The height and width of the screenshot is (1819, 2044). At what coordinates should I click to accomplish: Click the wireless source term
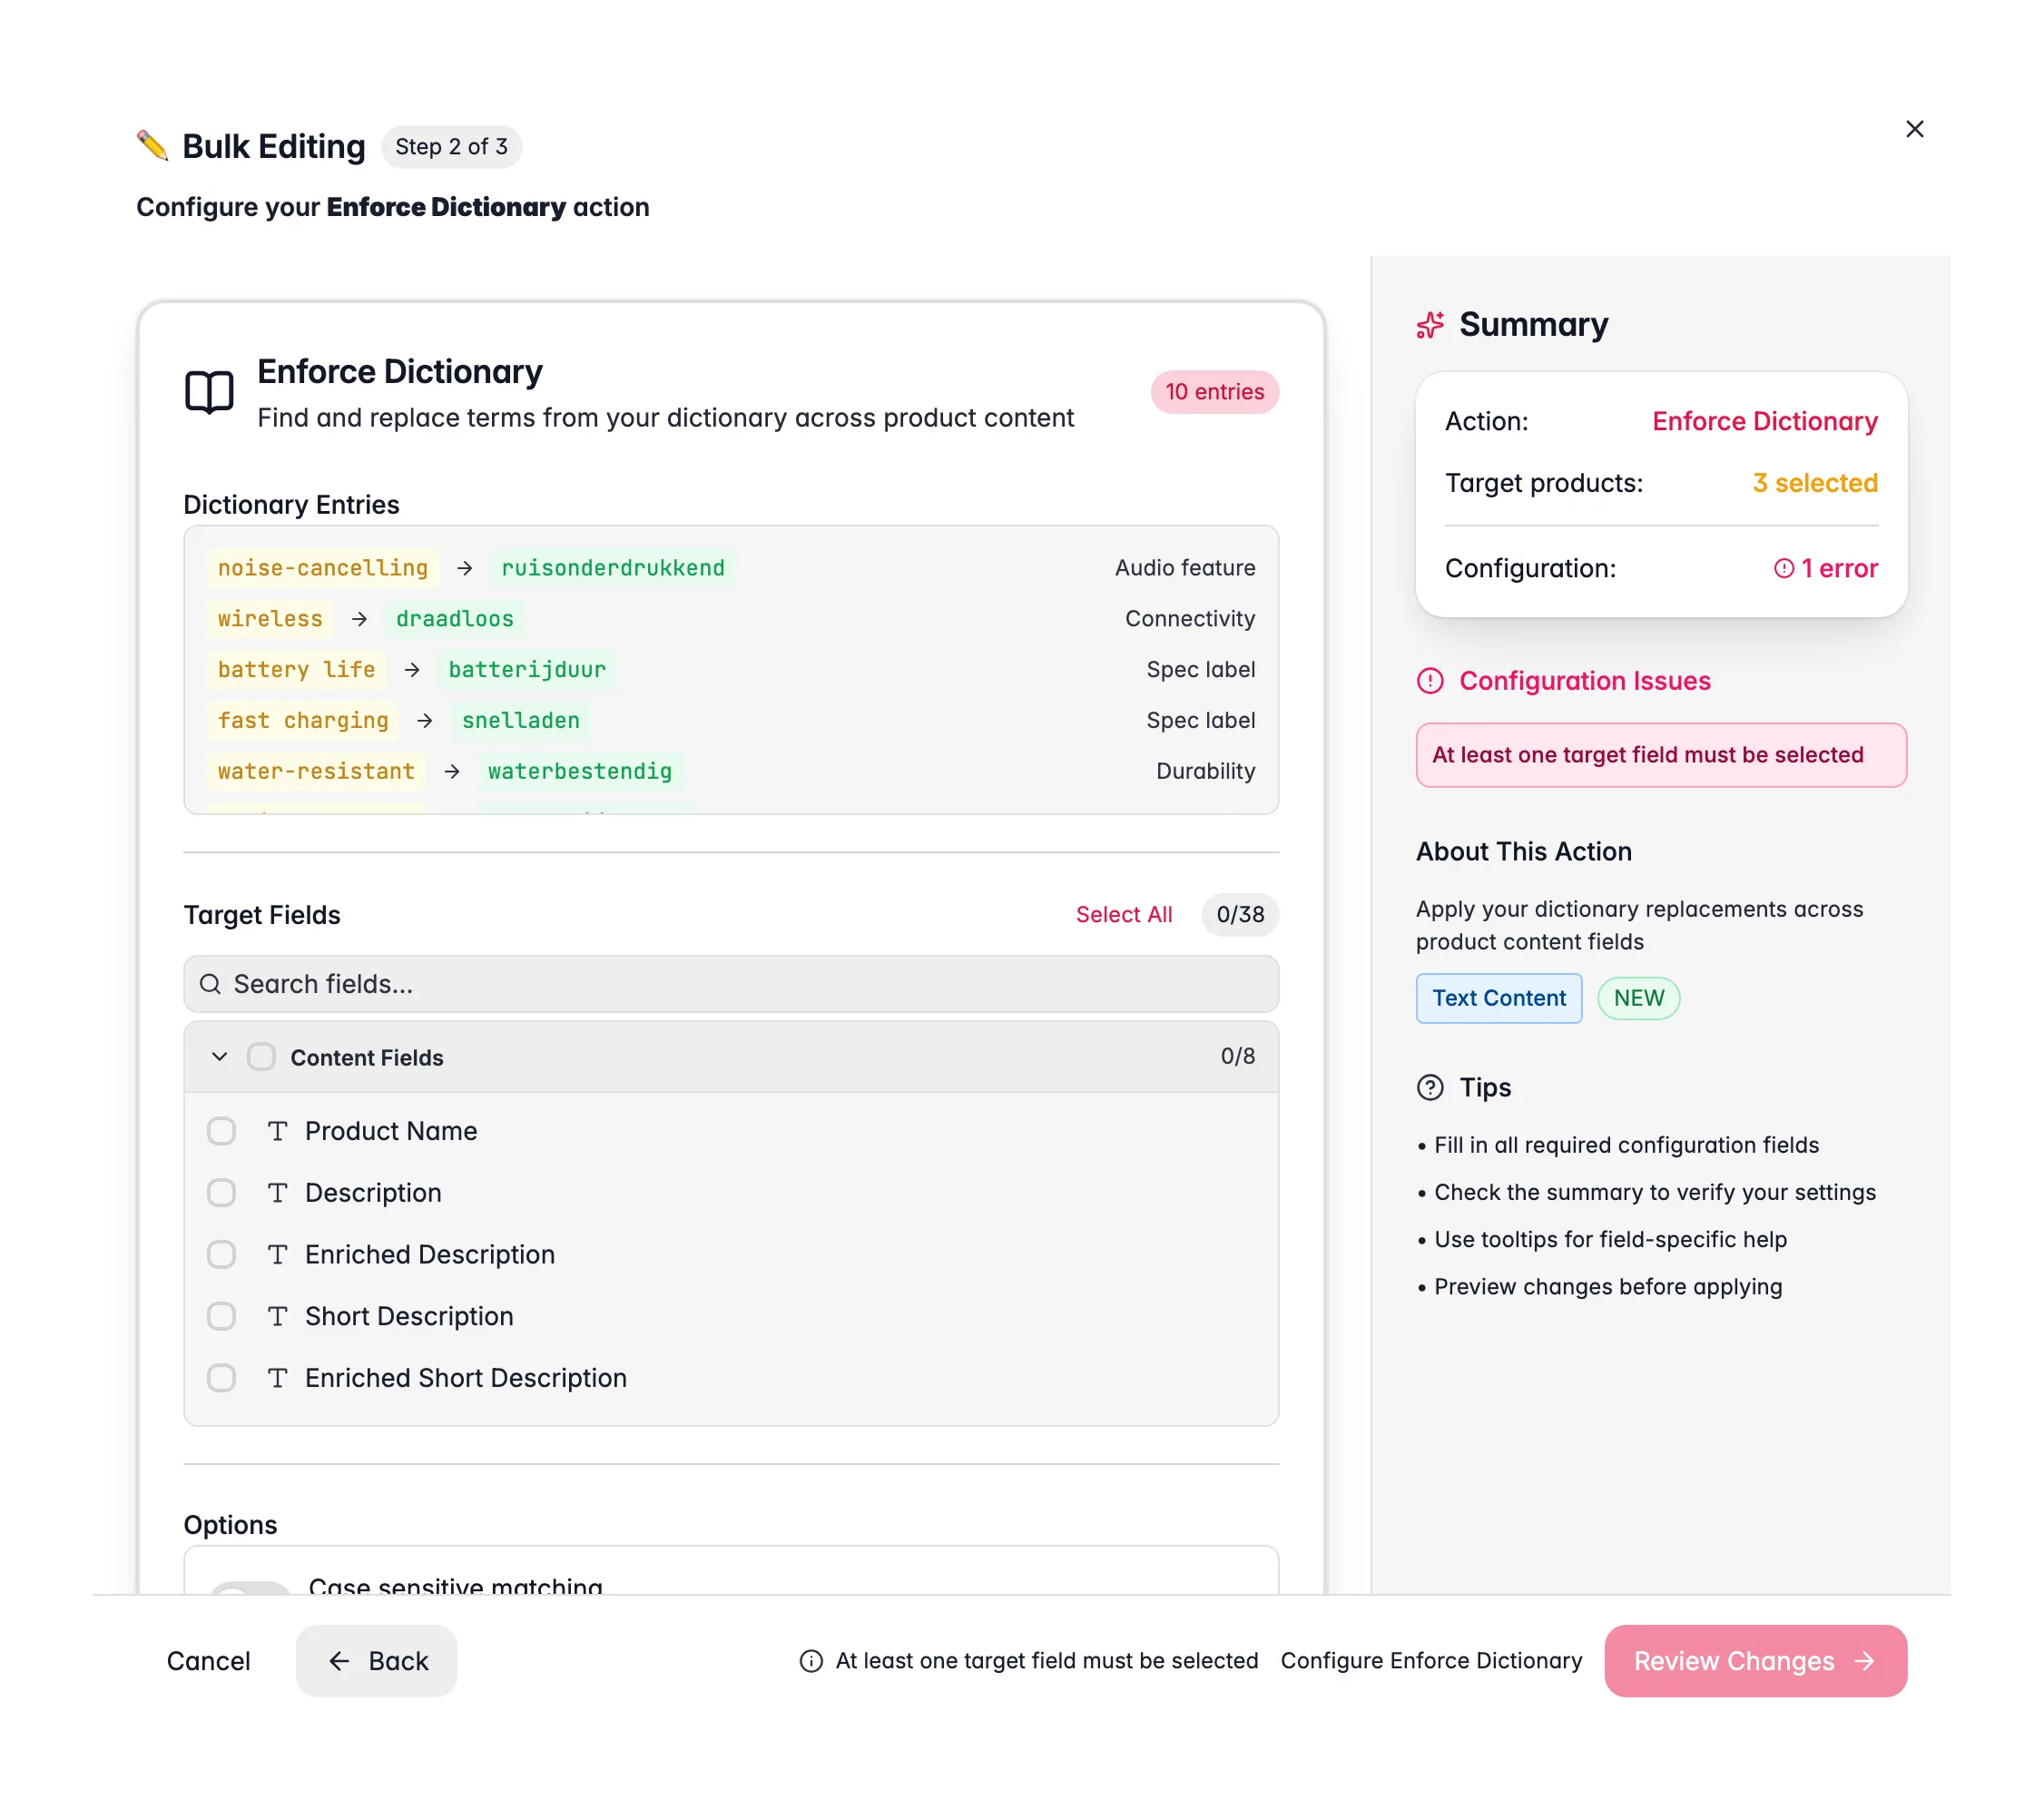[270, 619]
